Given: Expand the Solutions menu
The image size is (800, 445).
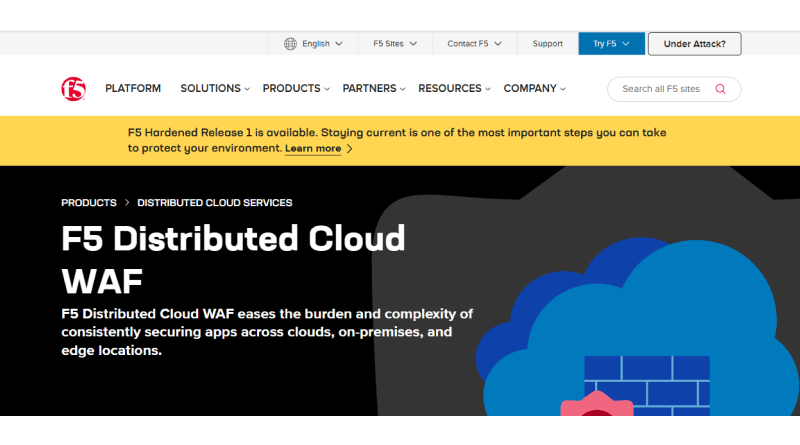Looking at the screenshot, I should tap(215, 89).
